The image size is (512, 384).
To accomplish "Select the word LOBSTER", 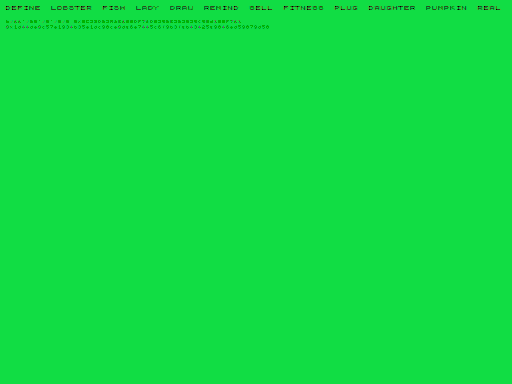I will pyautogui.click(x=71, y=8).
